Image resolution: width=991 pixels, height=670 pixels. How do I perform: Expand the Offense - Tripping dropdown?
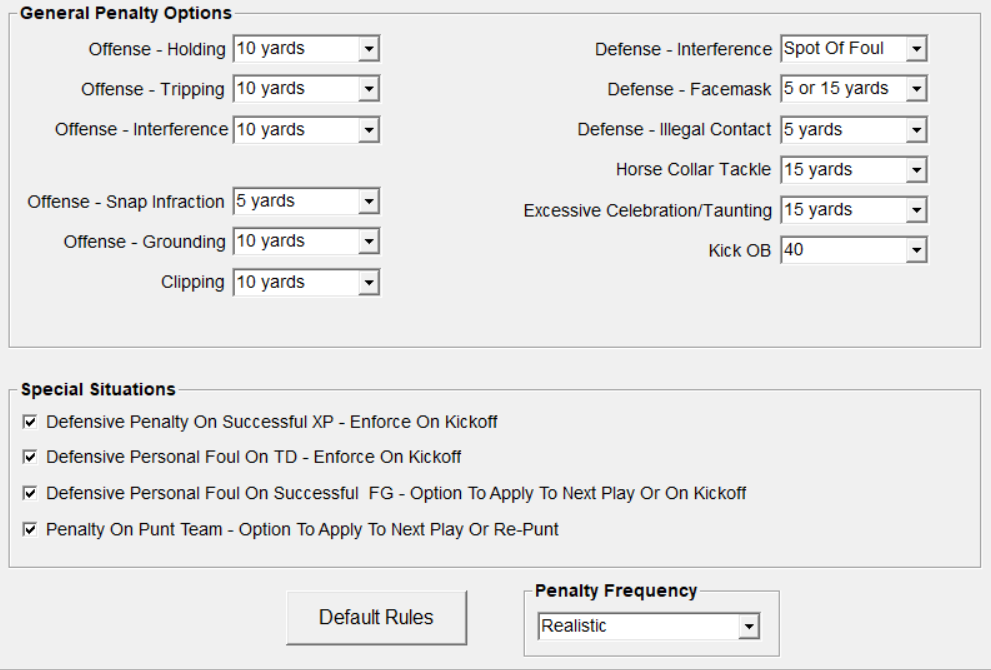coord(369,89)
